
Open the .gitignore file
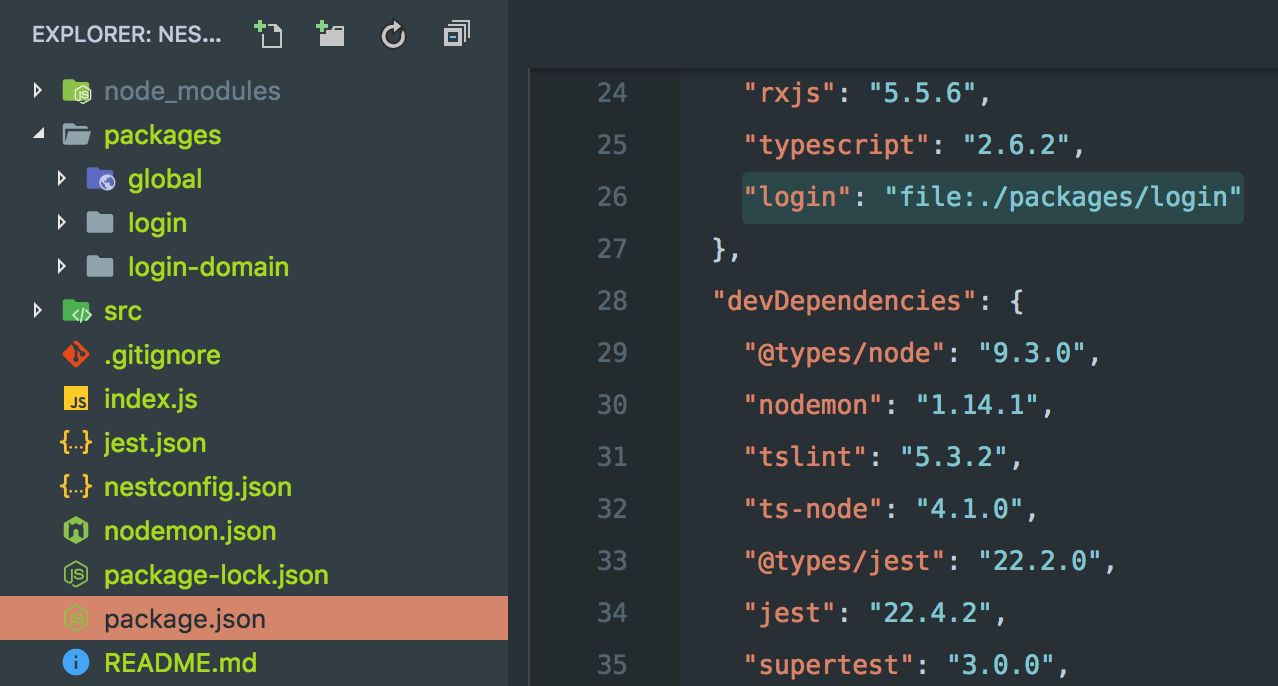tap(162, 355)
